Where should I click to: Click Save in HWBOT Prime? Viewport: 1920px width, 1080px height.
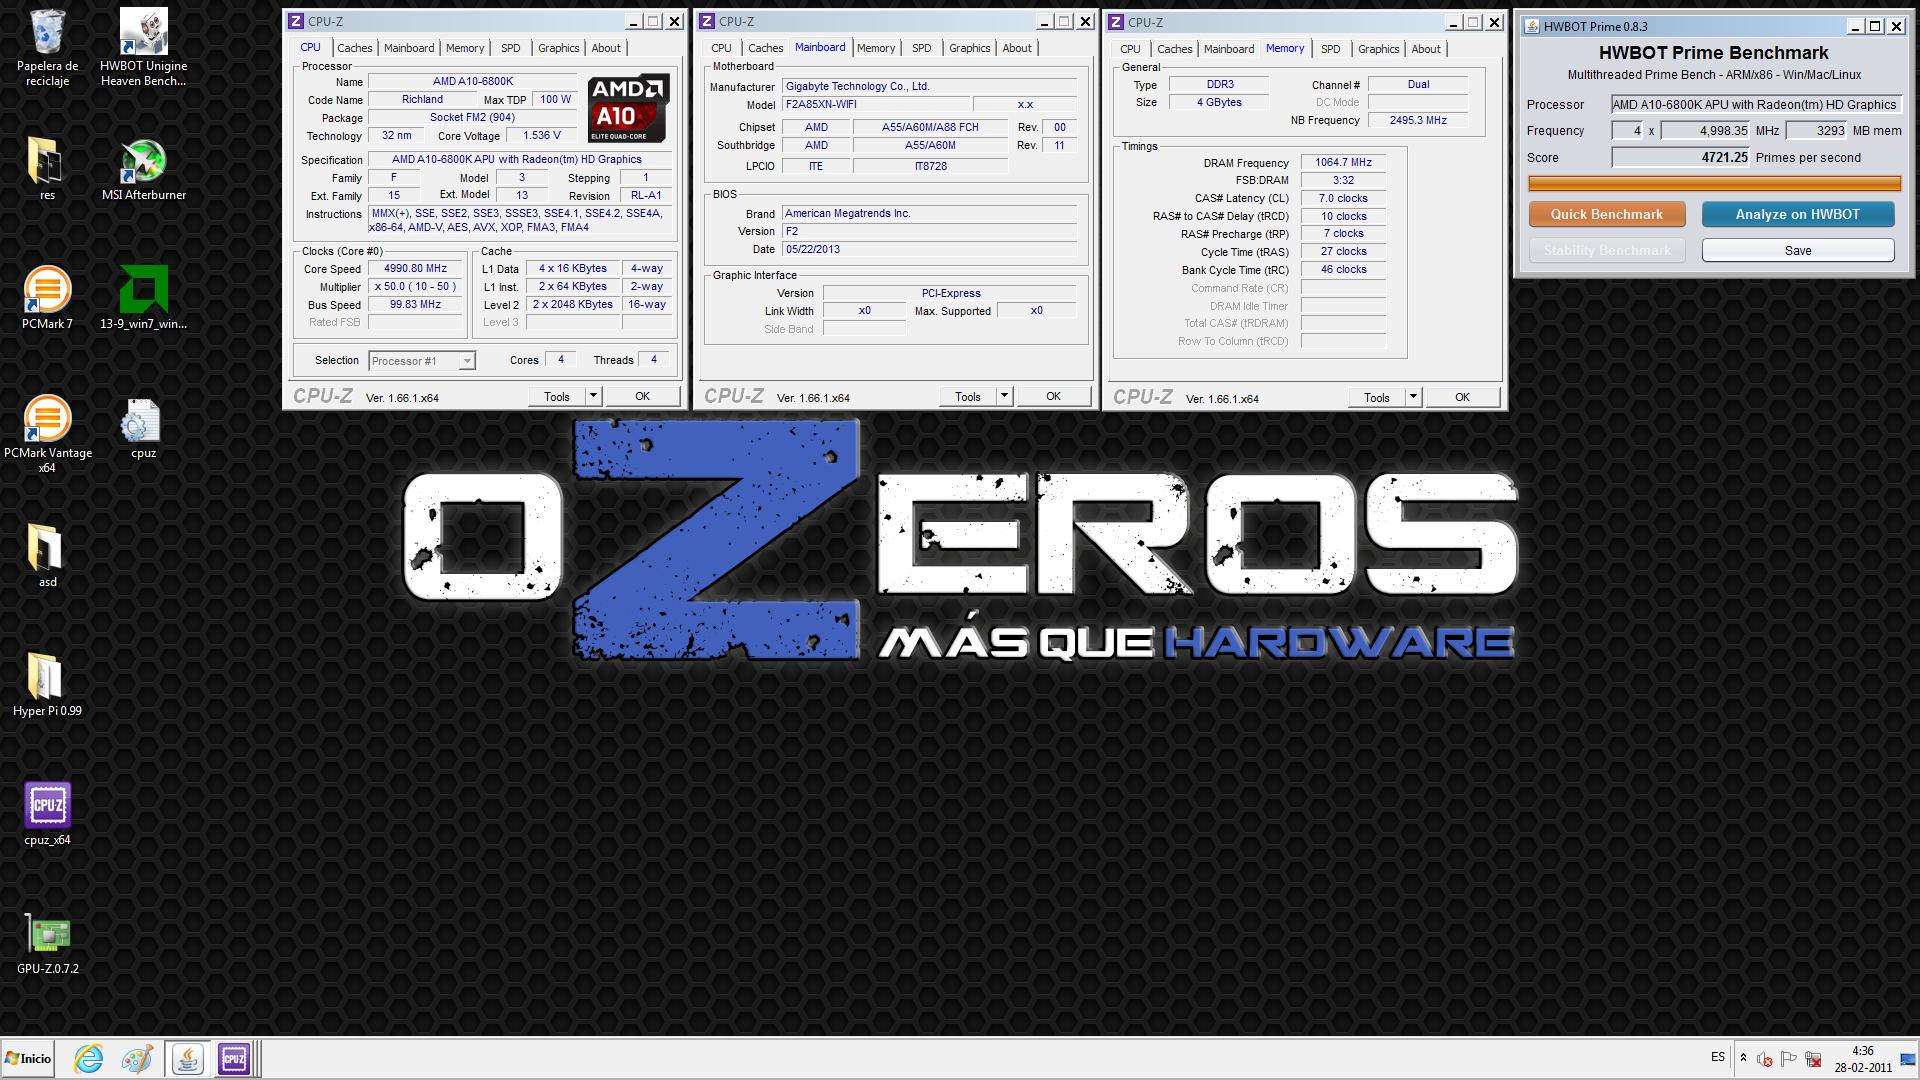1797,250
